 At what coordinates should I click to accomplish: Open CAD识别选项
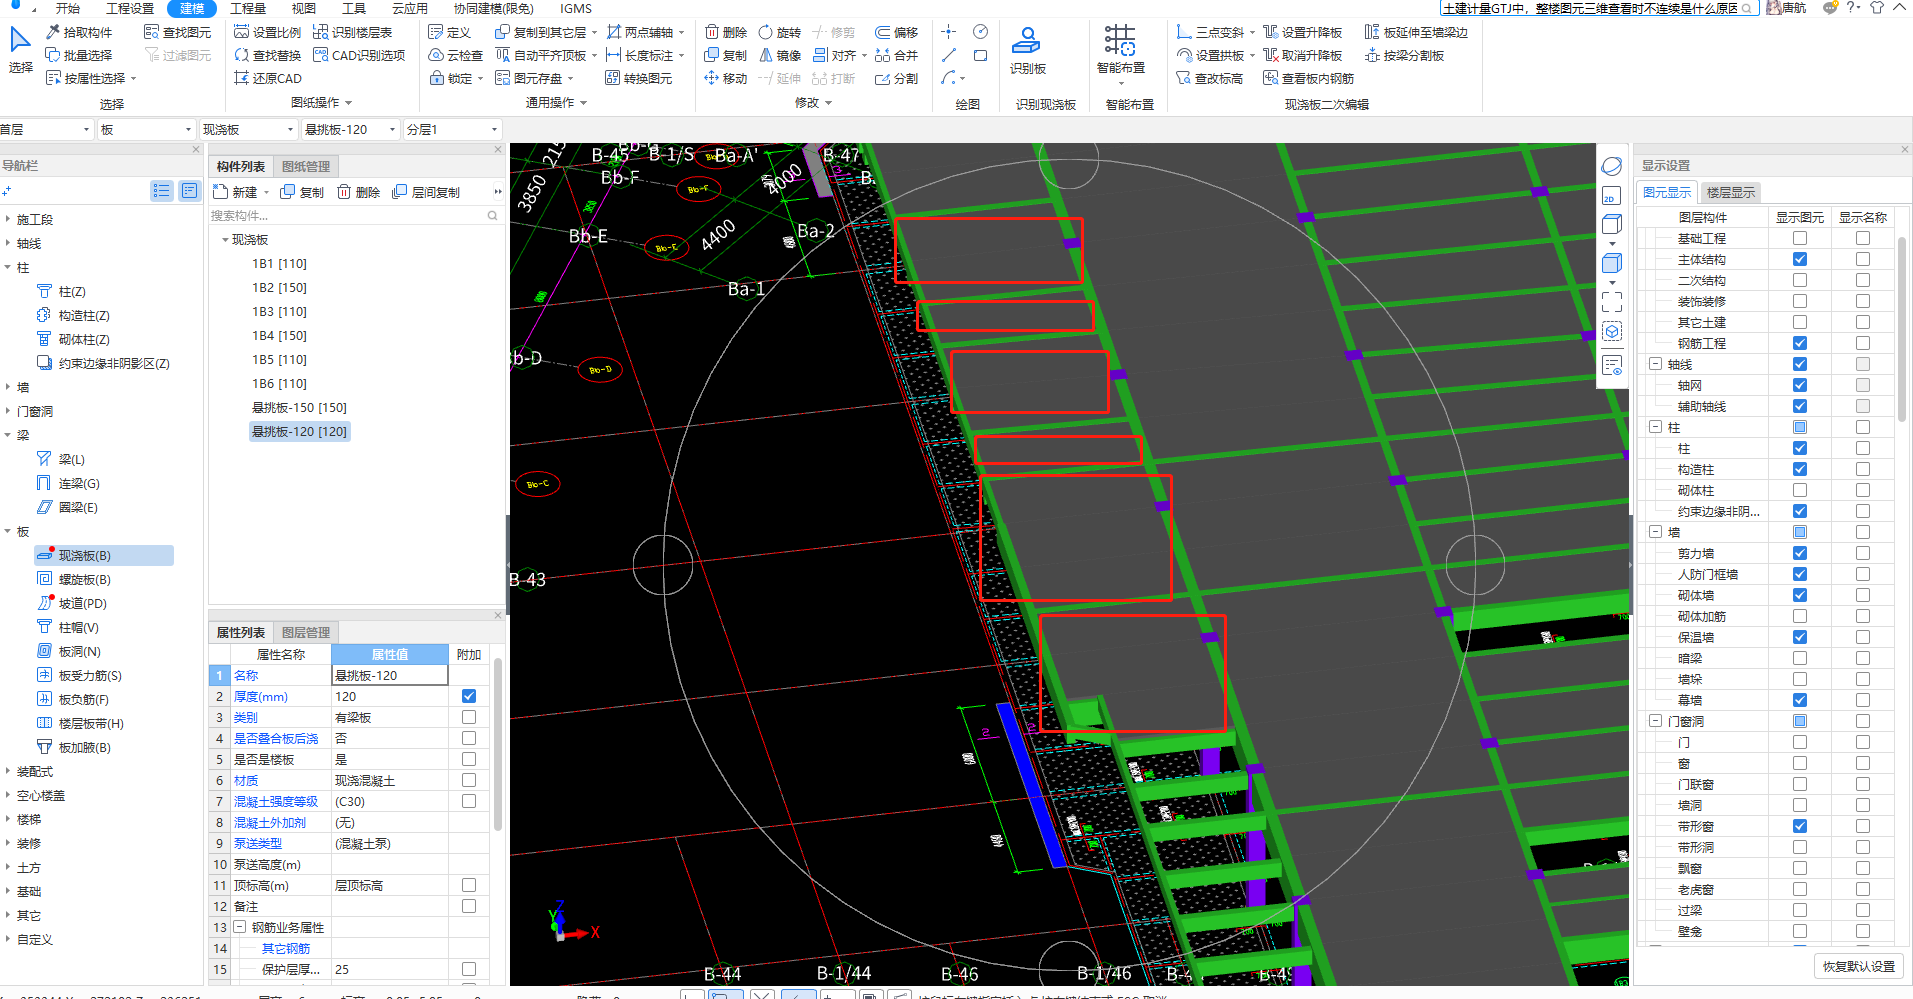pyautogui.click(x=359, y=55)
